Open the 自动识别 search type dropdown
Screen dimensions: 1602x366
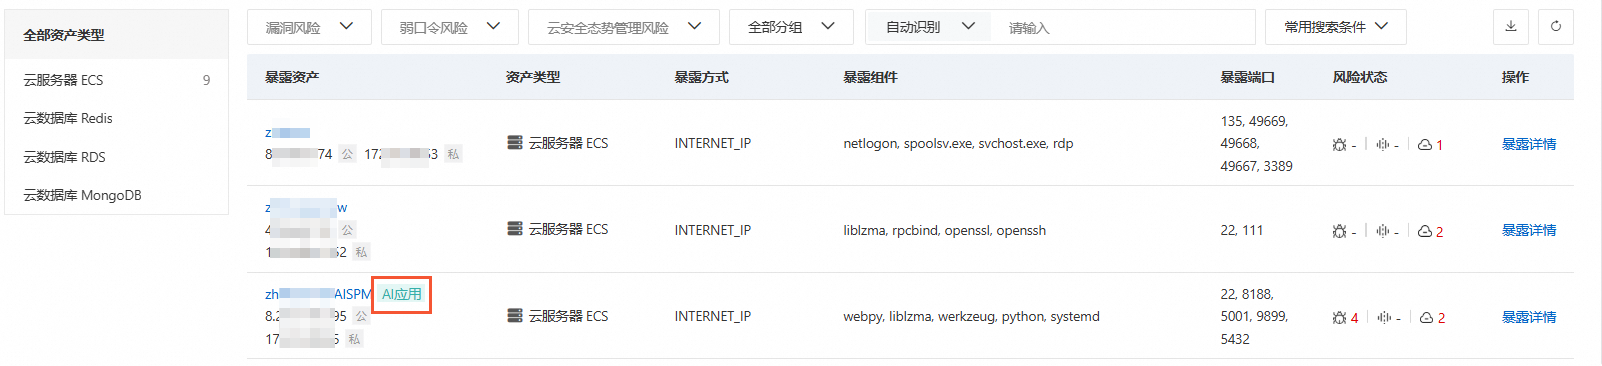929,27
